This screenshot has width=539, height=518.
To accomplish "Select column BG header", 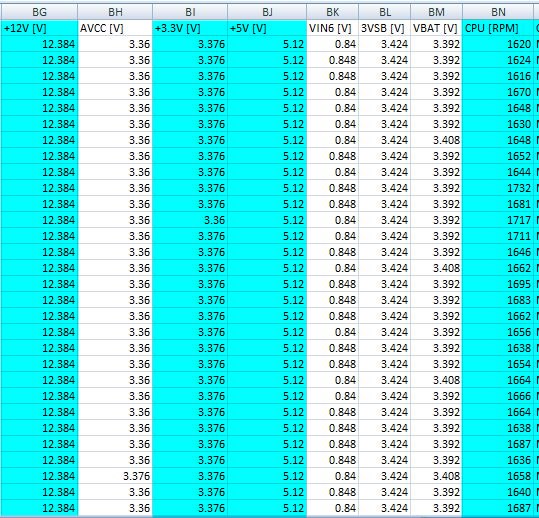I will [40, 12].
